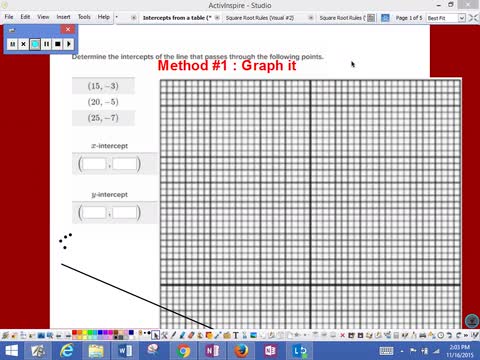Activate the Eraser tool

point(191,335)
